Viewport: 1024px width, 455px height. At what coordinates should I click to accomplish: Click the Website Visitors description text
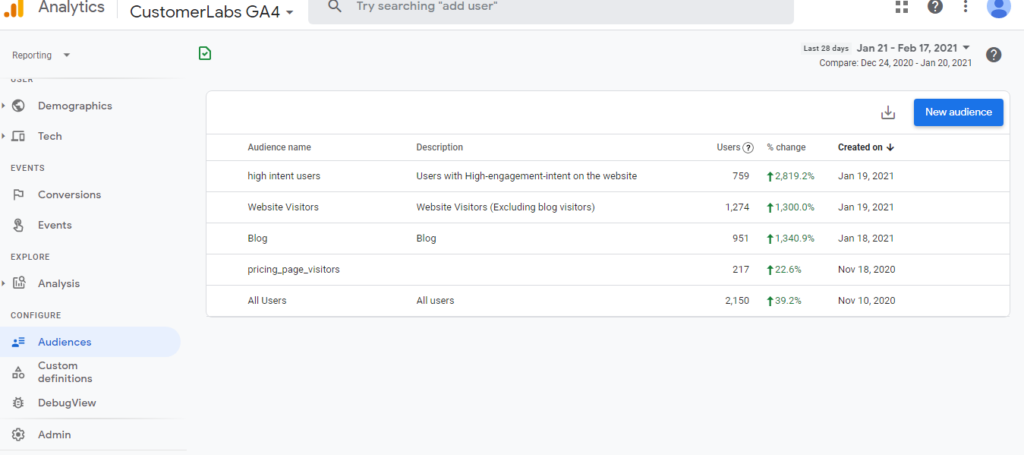[x=506, y=207]
